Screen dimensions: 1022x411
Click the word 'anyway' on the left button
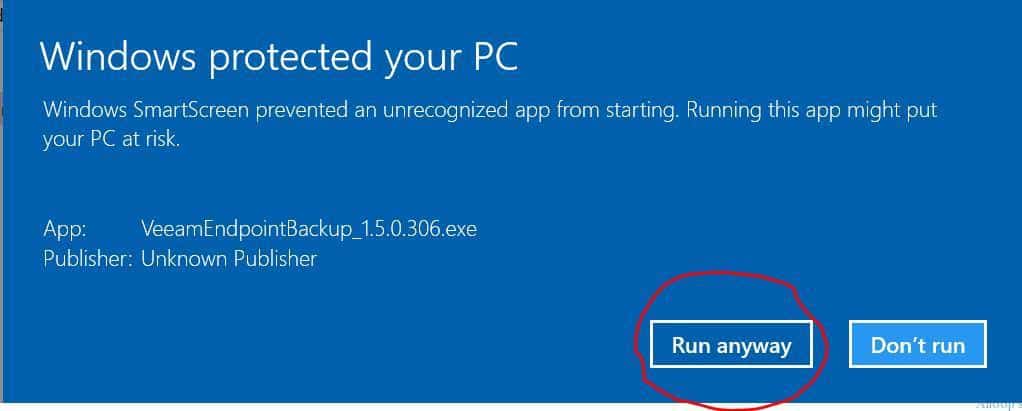tap(753, 346)
